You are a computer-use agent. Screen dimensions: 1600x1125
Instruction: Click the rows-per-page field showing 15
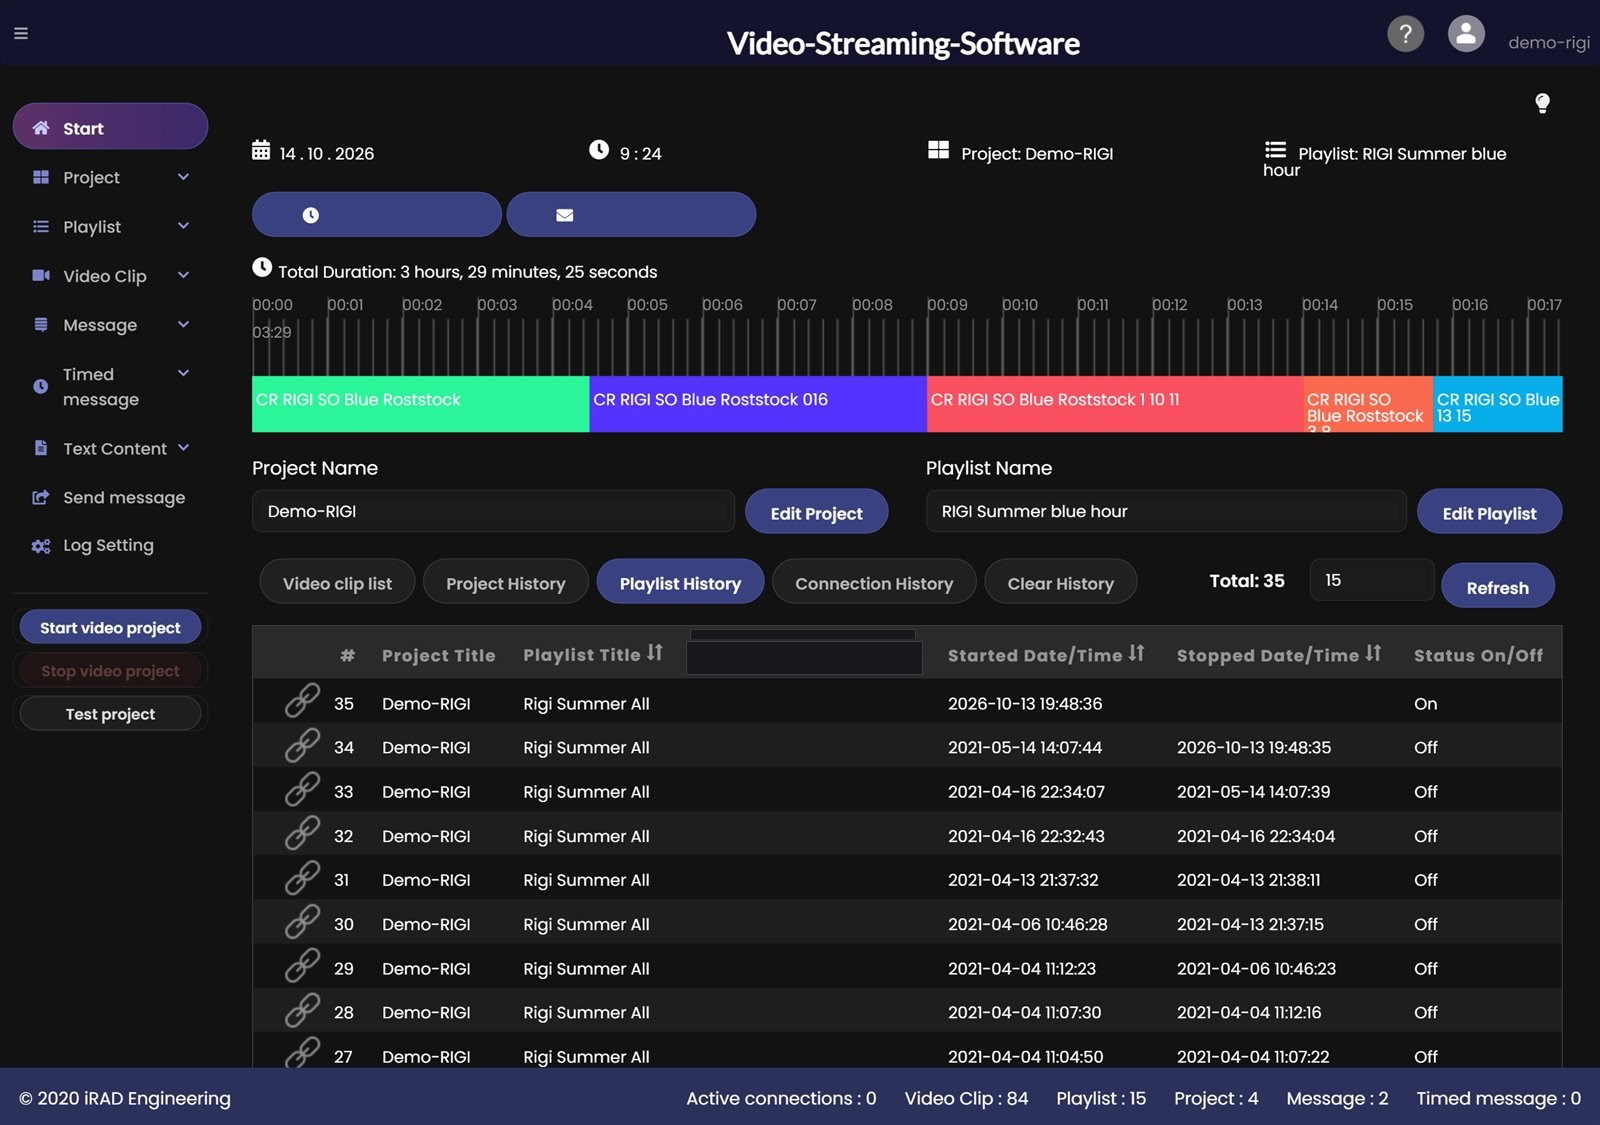point(1372,580)
